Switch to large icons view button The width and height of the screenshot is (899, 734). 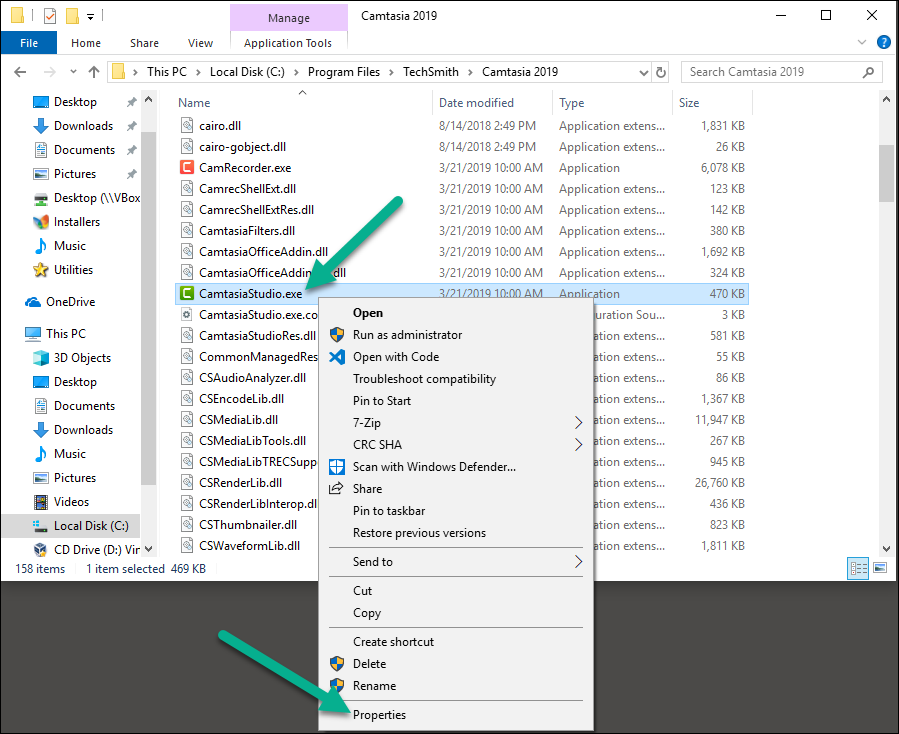(880, 568)
